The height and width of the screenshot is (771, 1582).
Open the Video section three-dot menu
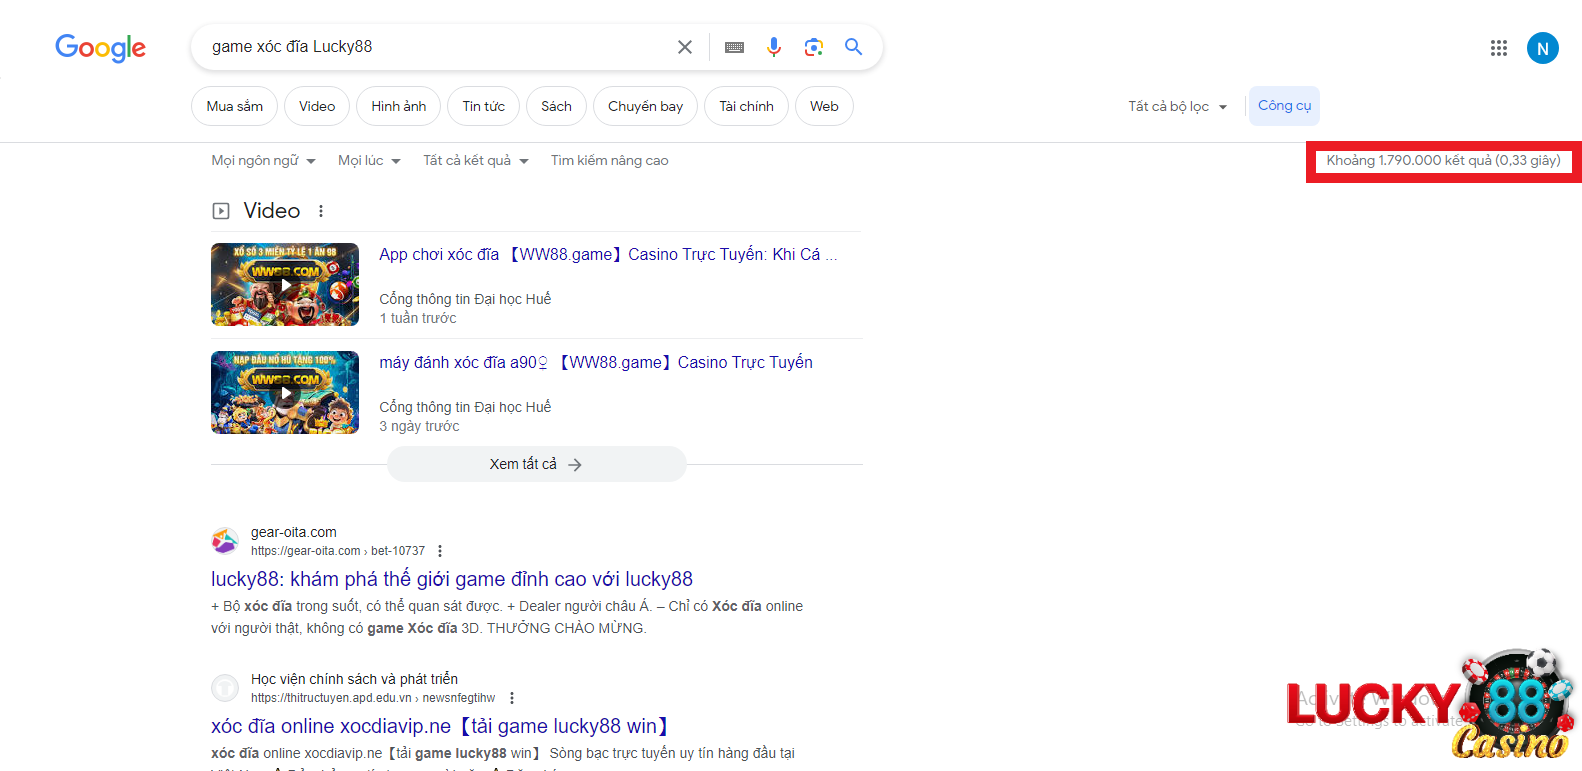(321, 211)
